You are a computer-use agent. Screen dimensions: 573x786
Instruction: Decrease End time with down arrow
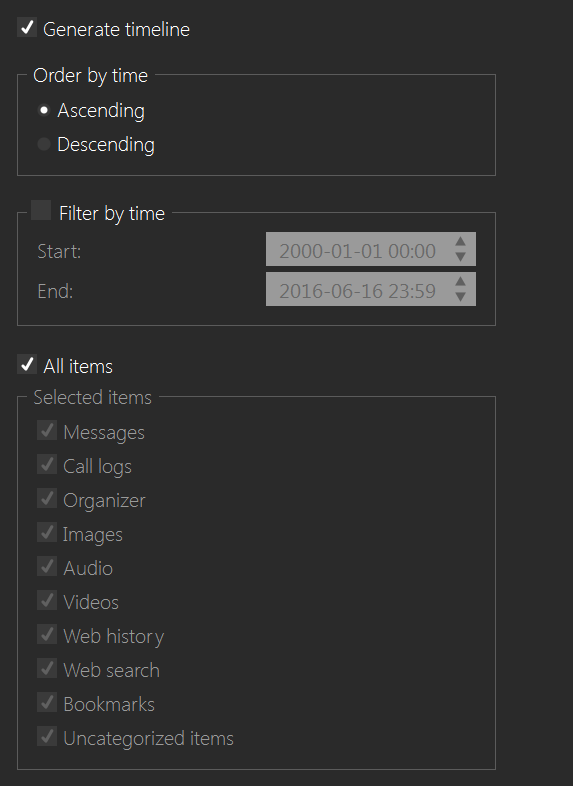coord(460,297)
